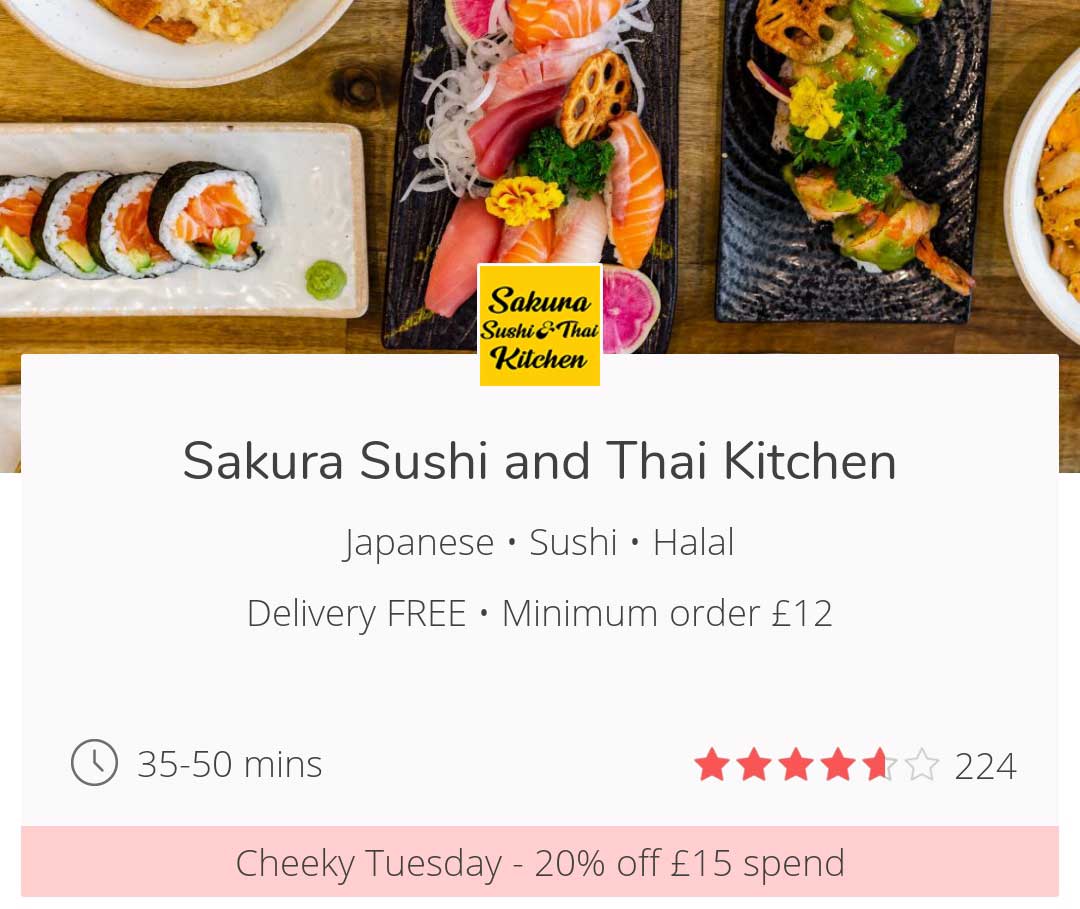Click the empty outlined rating star
Image resolution: width=1080 pixels, height=909 pixels.
click(922, 764)
